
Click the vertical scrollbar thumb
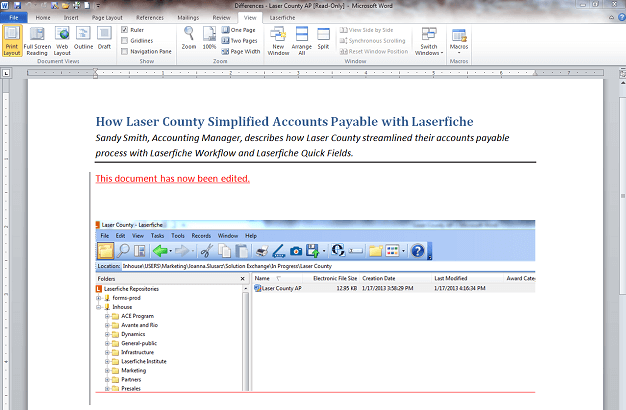click(623, 196)
